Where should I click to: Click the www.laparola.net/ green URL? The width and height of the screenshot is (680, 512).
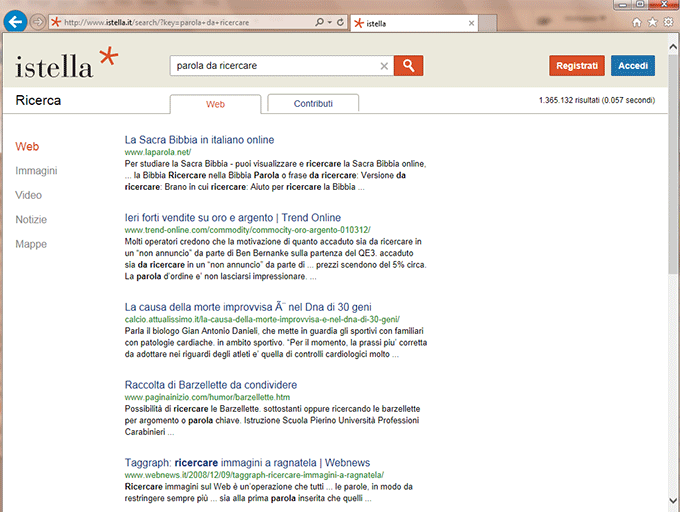pyautogui.click(x=158, y=152)
